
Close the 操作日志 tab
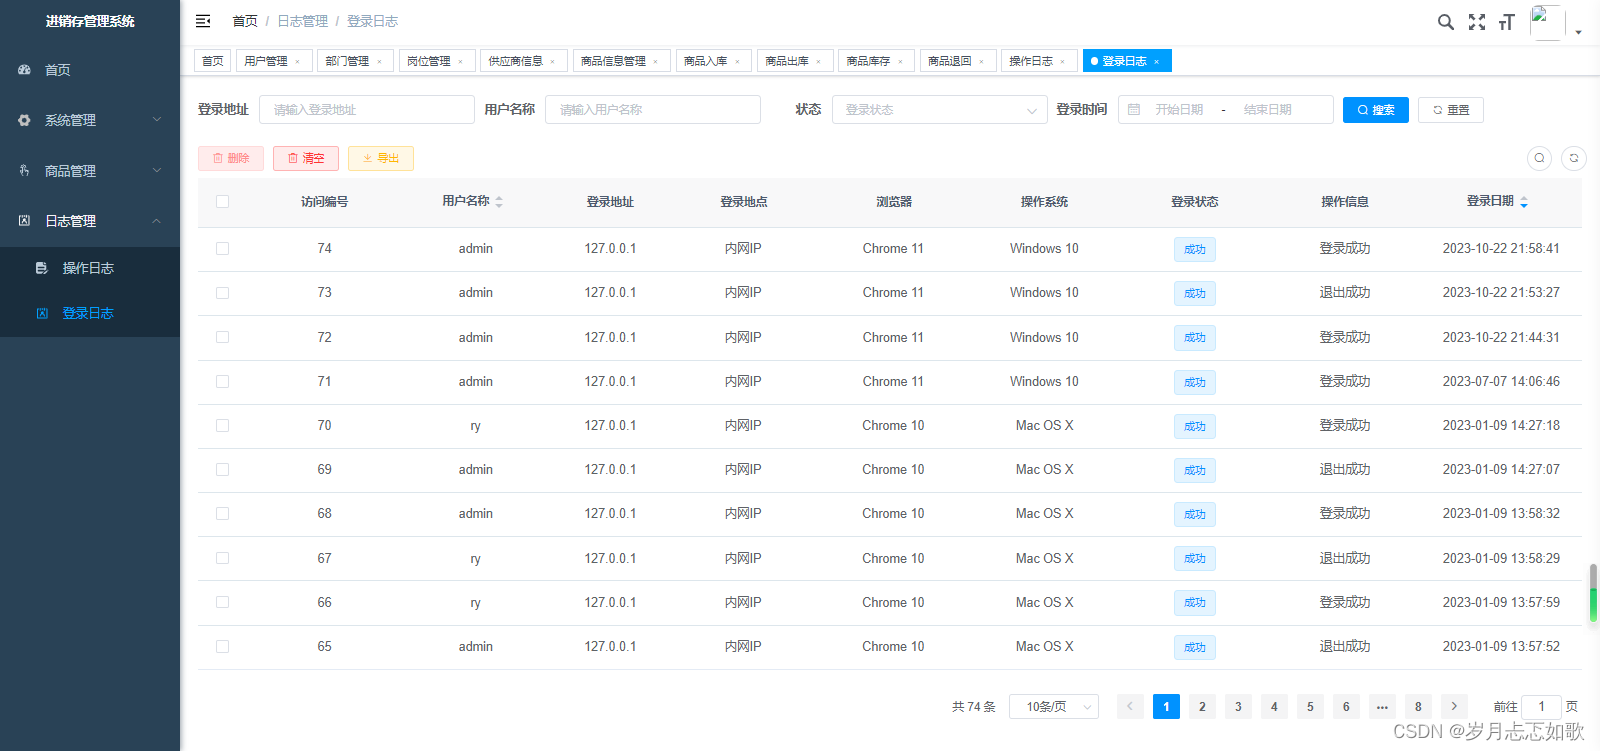pos(1063,62)
